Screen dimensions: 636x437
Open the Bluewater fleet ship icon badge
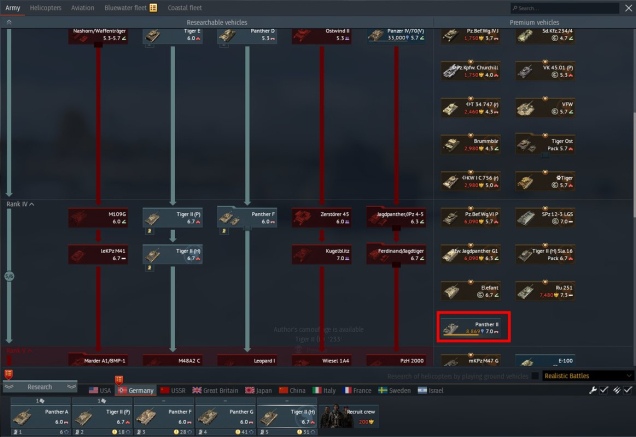point(153,7)
